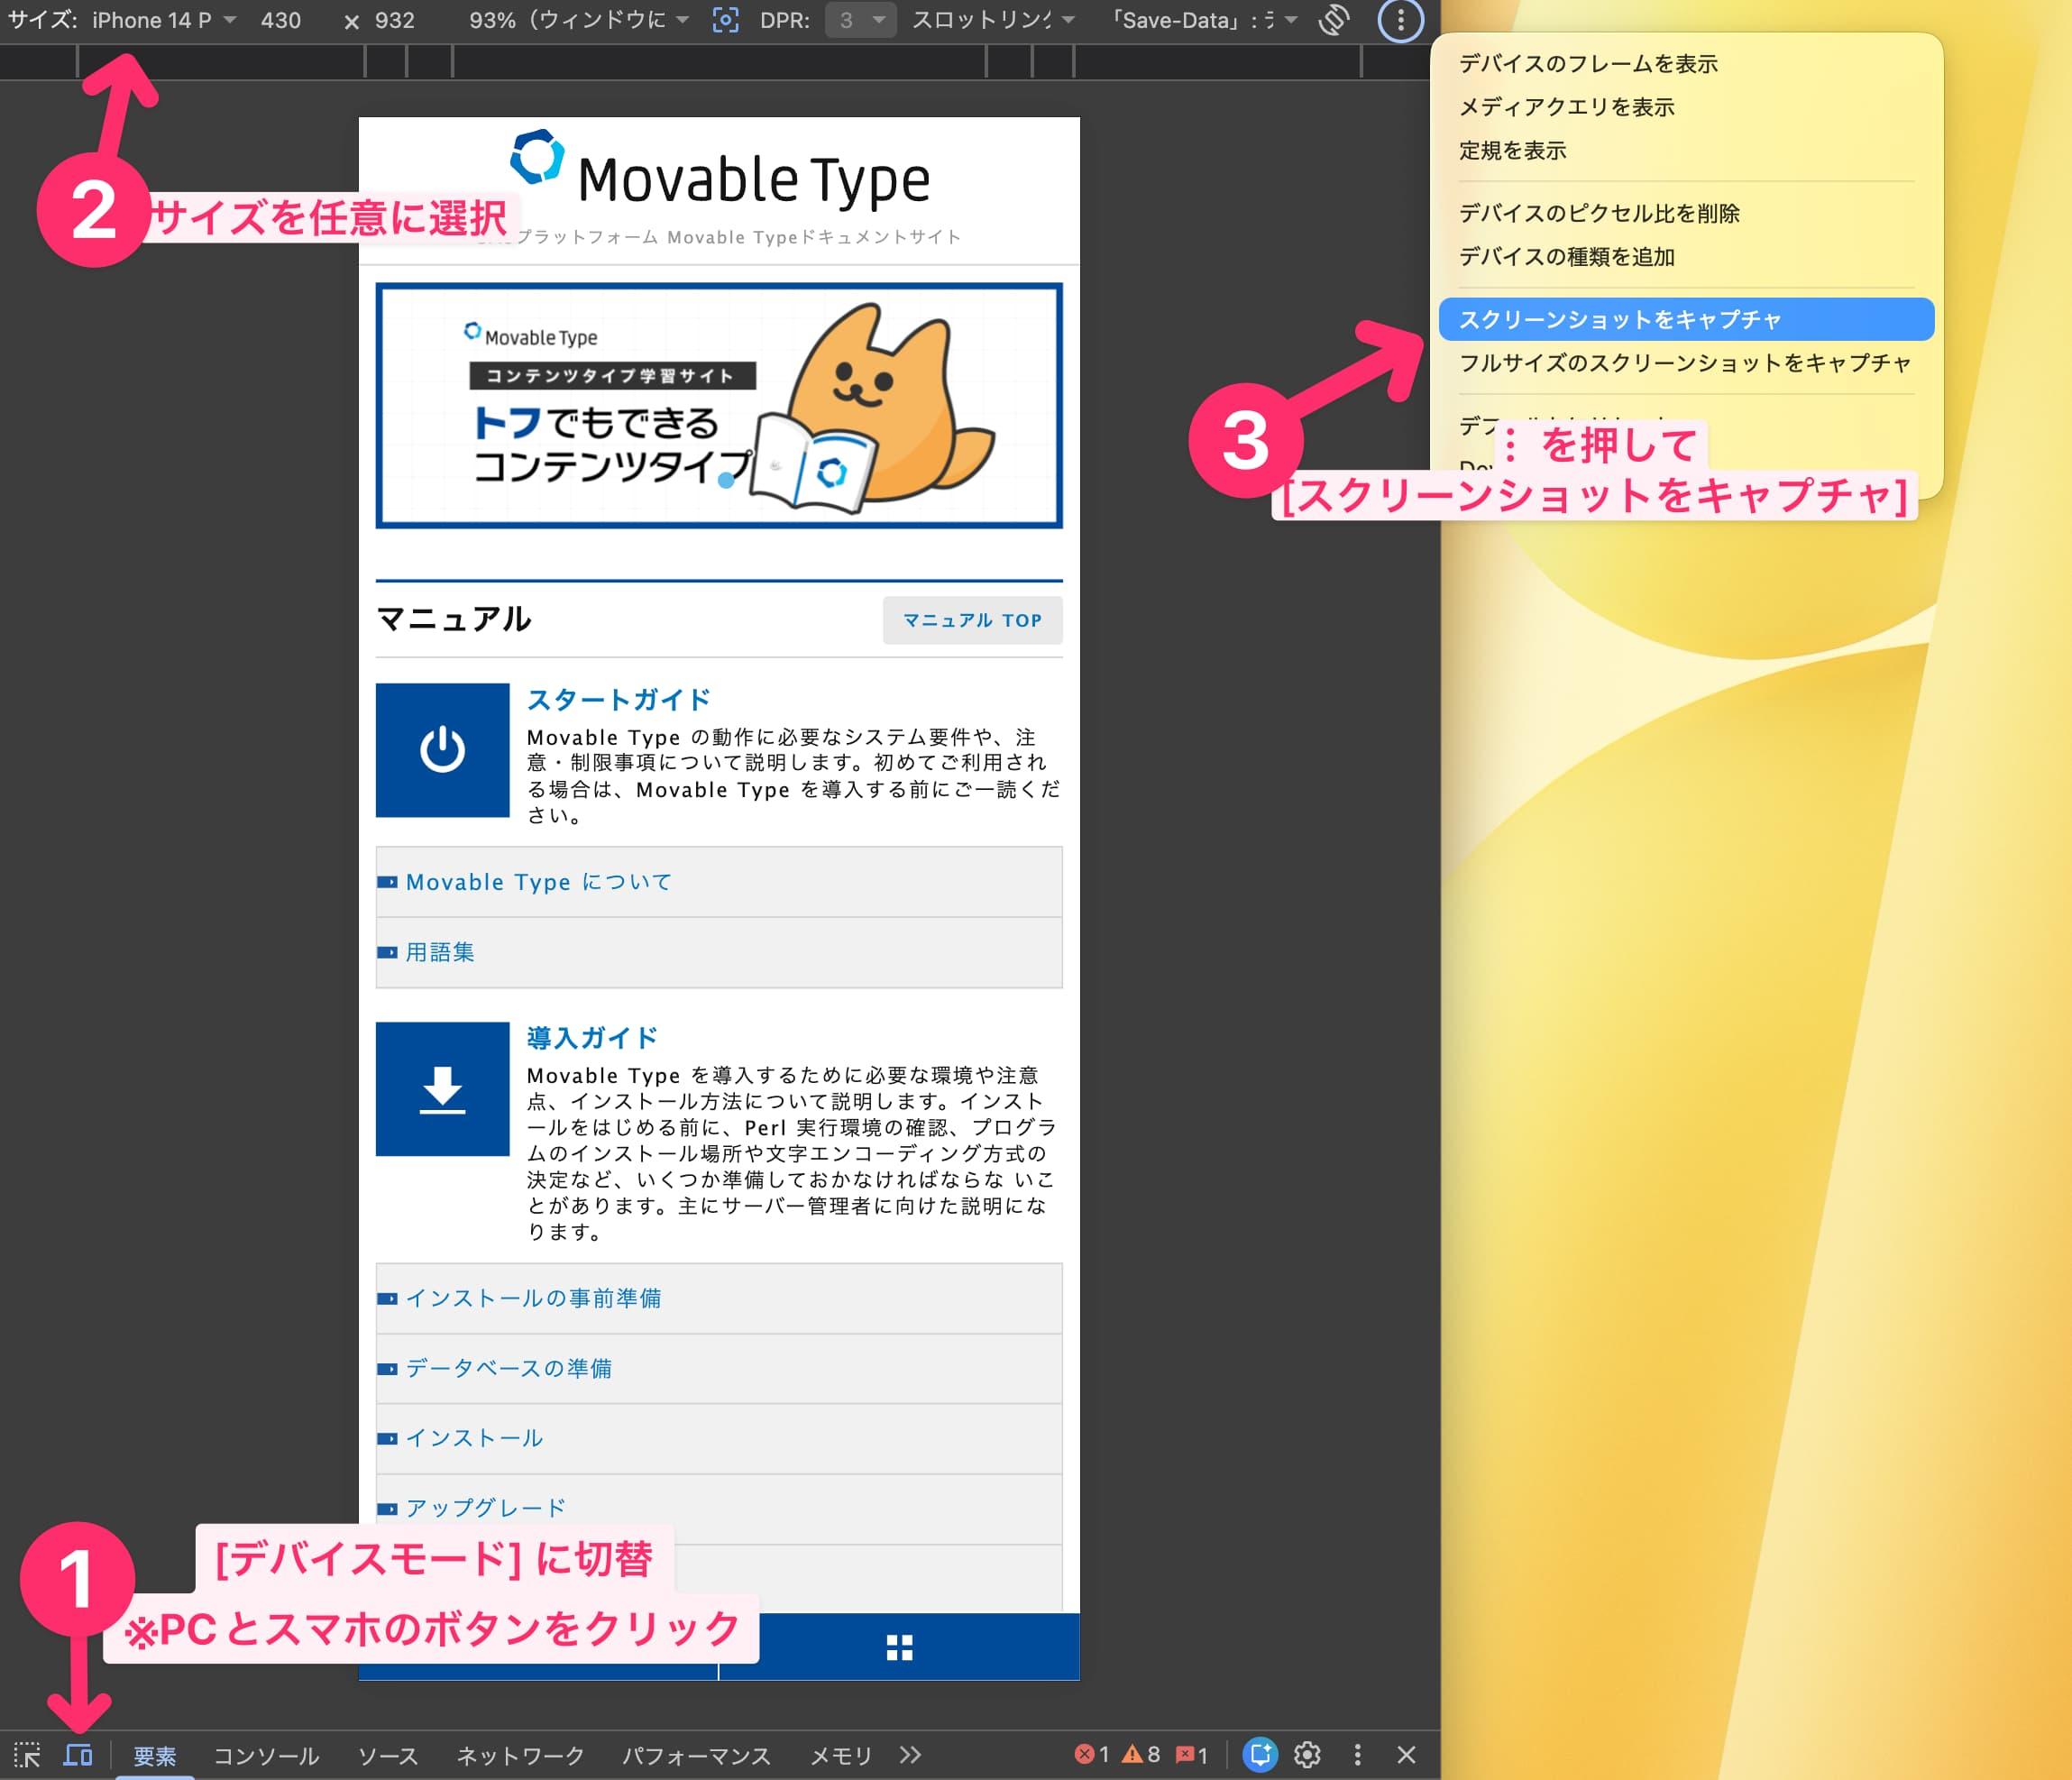Viewport: 2072px width, 1780px height.
Task: Open the DevTools settings gear
Action: click(1307, 1755)
